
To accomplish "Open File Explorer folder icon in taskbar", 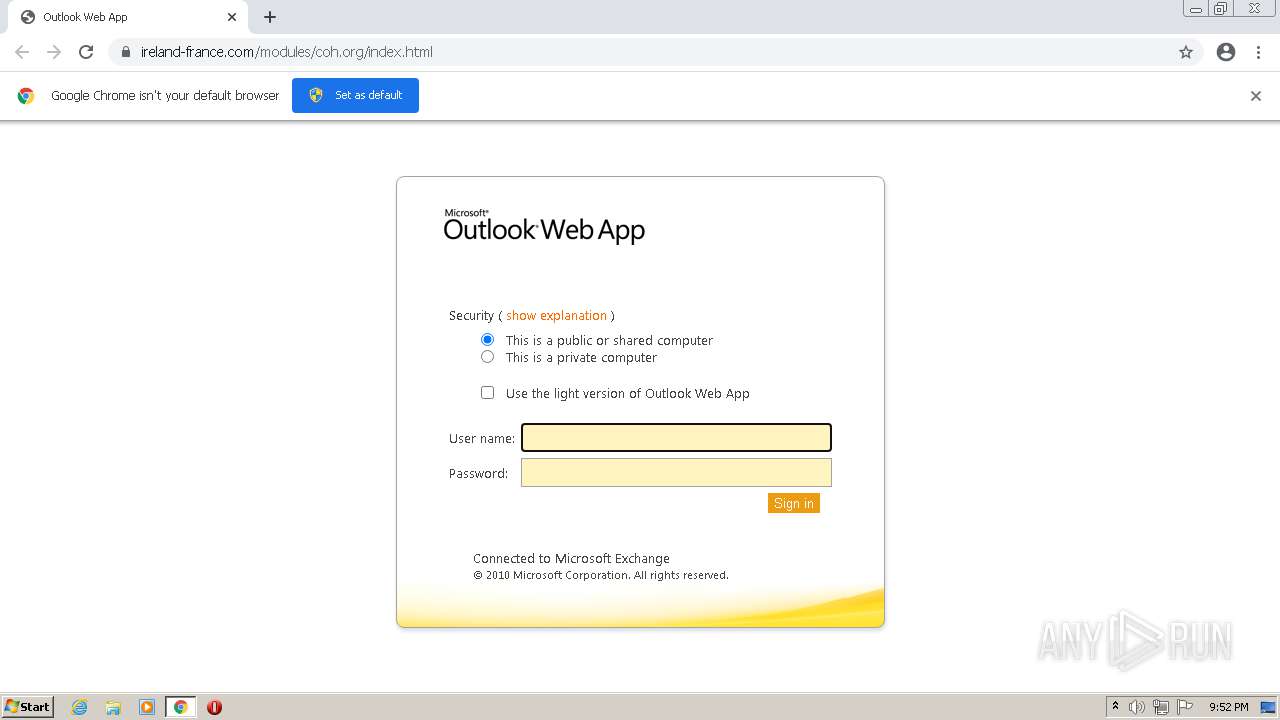I will click(113, 707).
